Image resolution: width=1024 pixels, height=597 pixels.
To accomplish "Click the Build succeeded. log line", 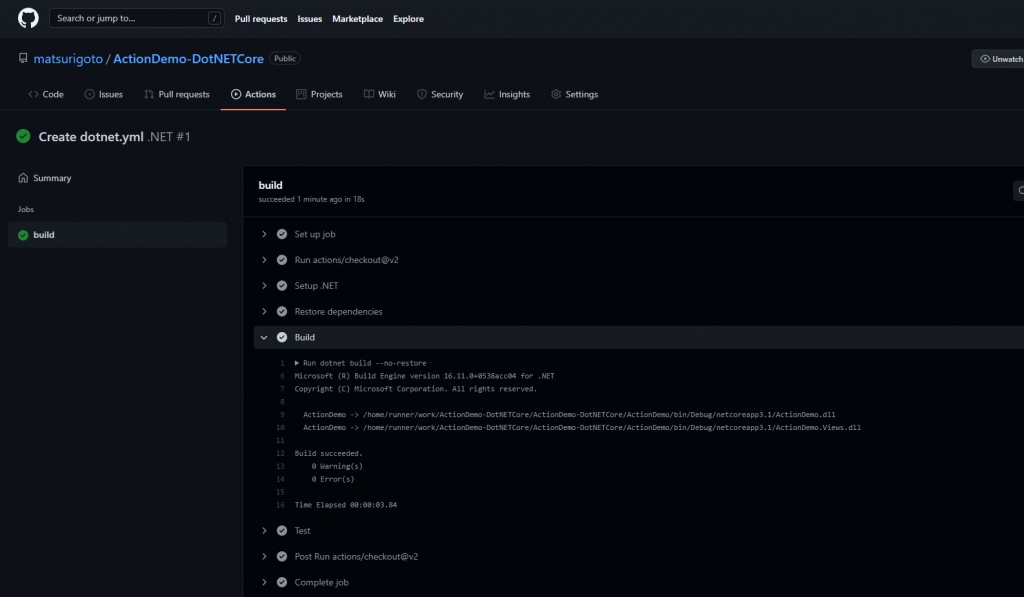I will pyautogui.click(x=328, y=453).
